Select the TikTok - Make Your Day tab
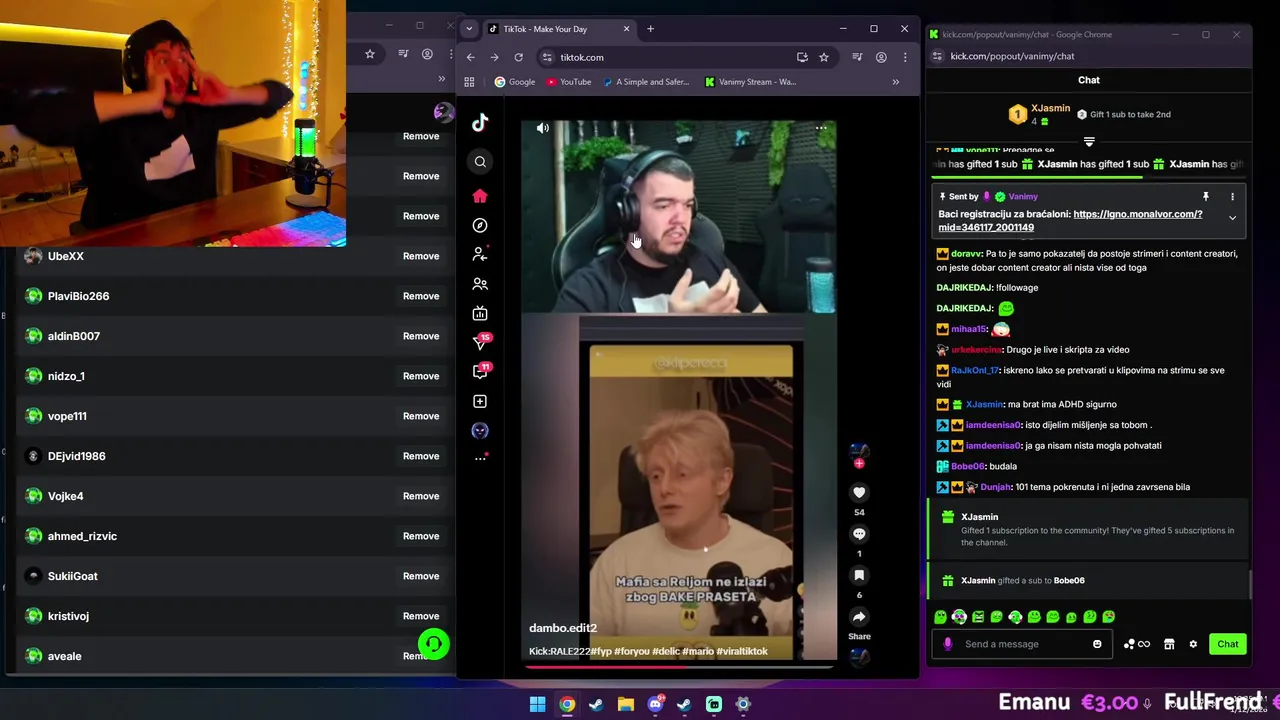Image resolution: width=1280 pixels, height=720 pixels. click(x=560, y=29)
